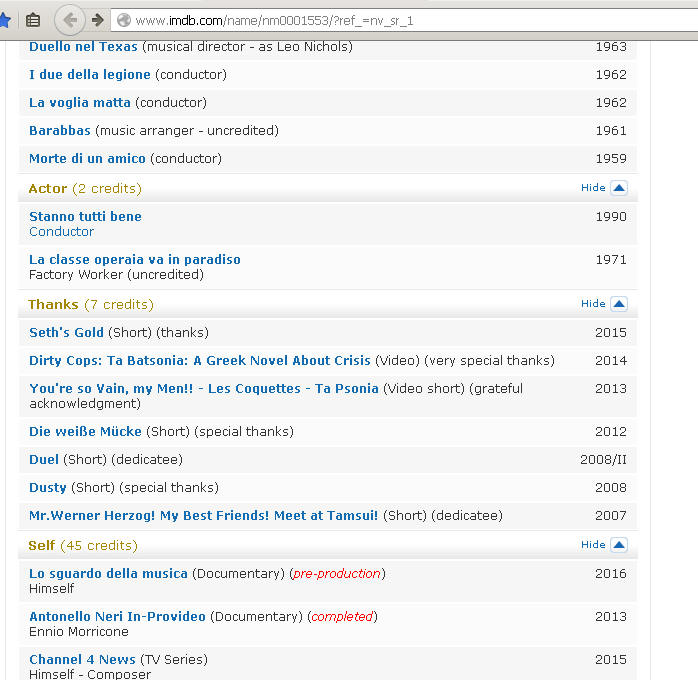Click year 1961 beside Barabbas

[x=611, y=131]
